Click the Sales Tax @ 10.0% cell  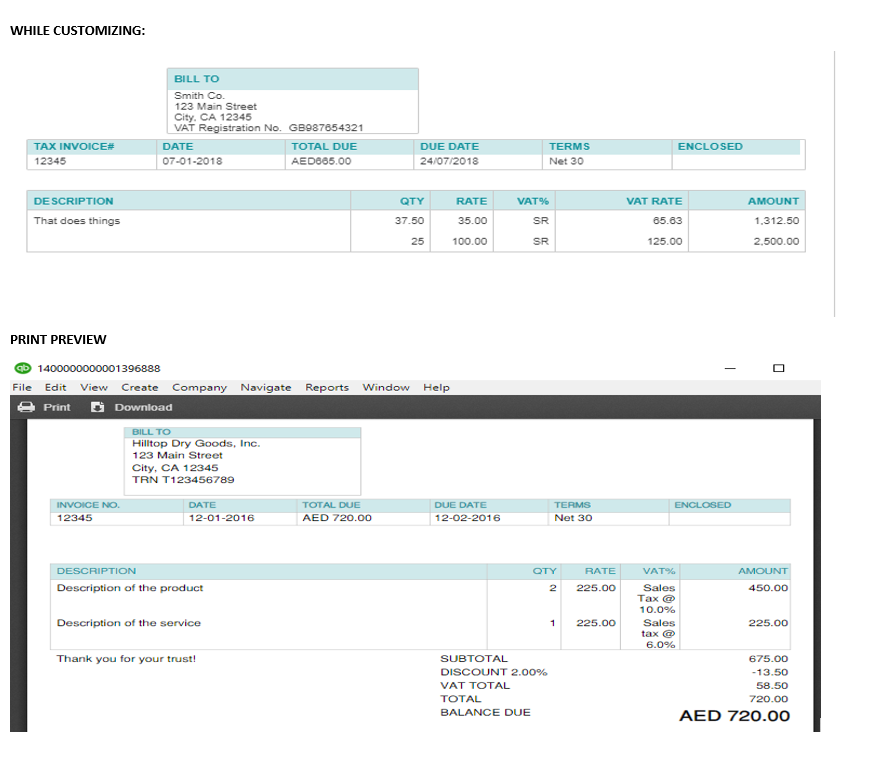click(657, 599)
